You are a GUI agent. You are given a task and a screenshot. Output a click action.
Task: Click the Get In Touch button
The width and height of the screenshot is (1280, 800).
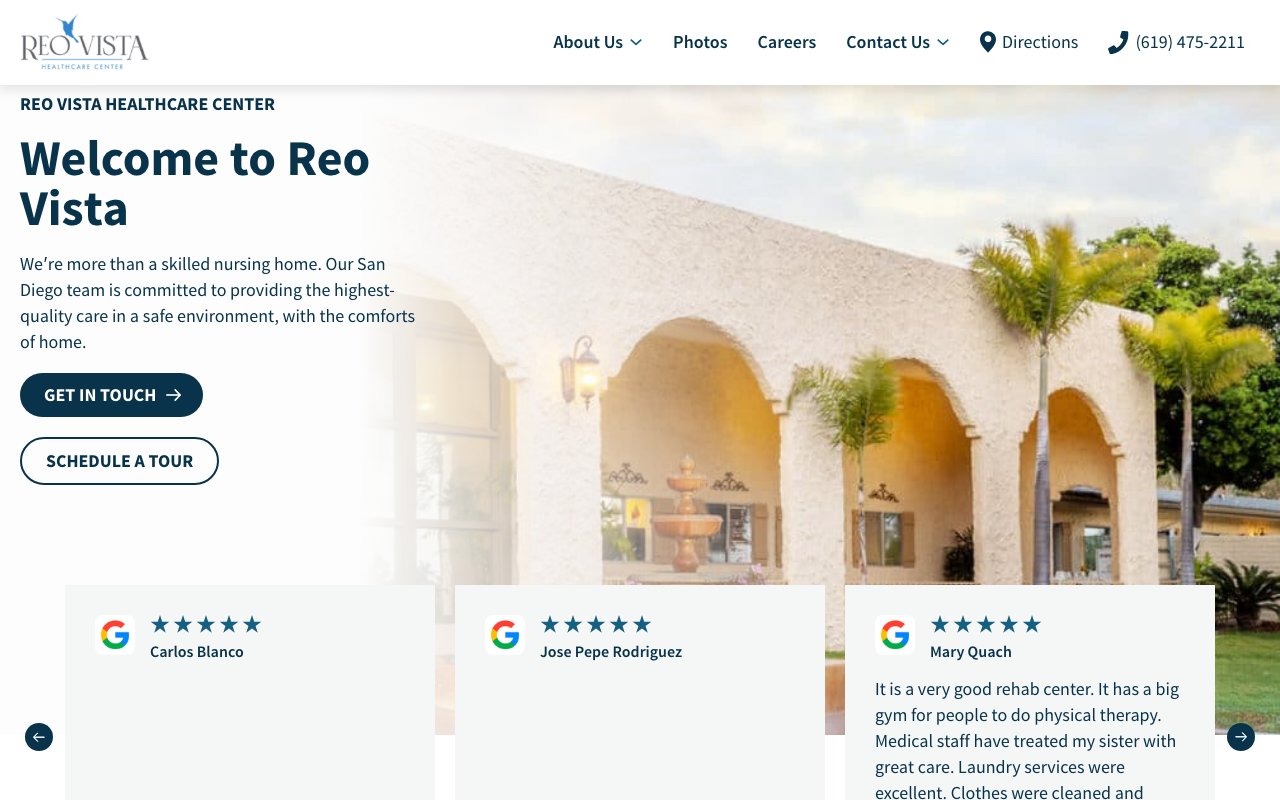111,395
